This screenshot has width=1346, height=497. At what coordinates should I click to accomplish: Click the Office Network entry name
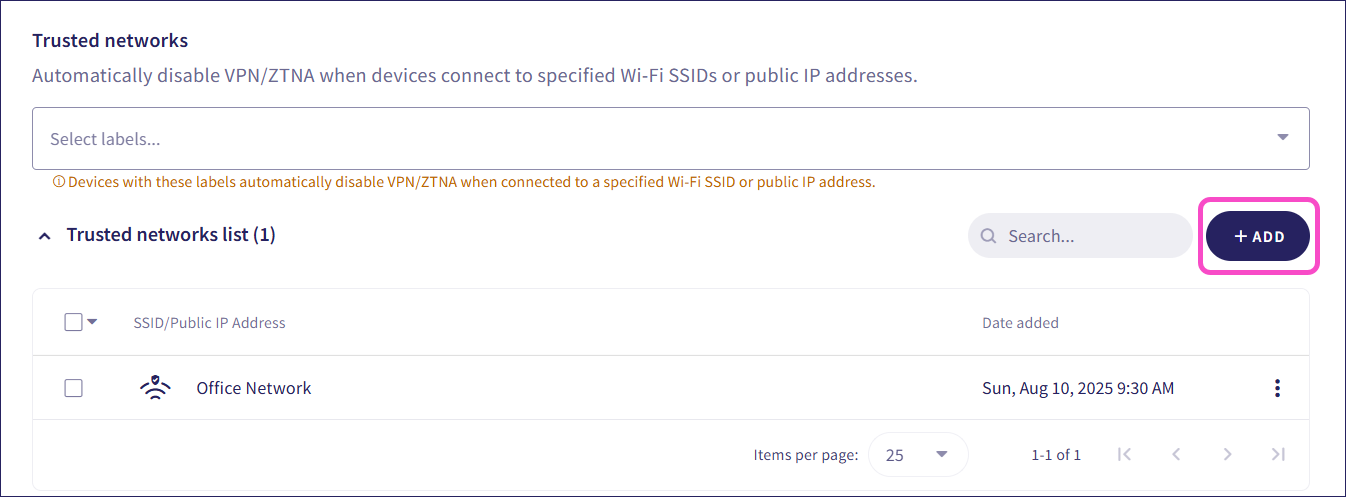click(253, 388)
